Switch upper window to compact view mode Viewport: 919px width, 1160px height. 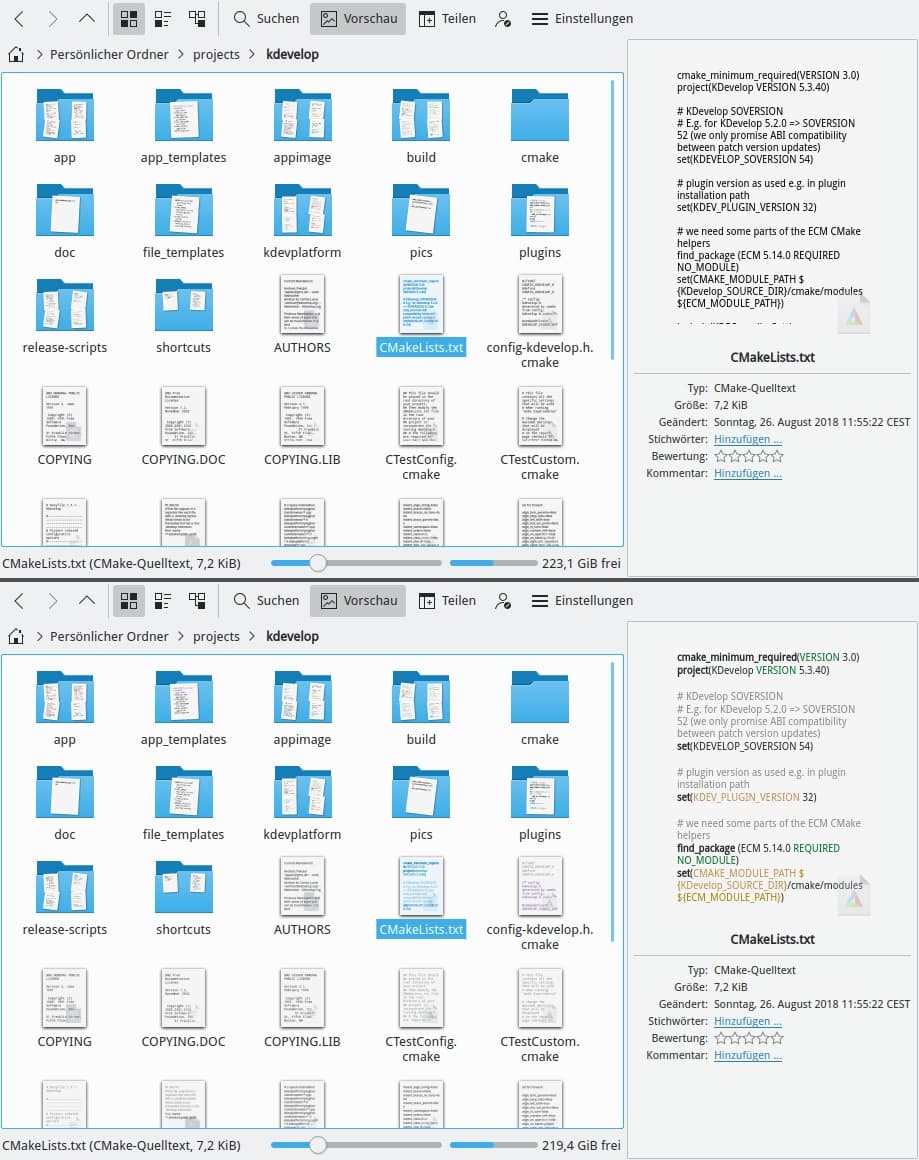click(x=163, y=18)
